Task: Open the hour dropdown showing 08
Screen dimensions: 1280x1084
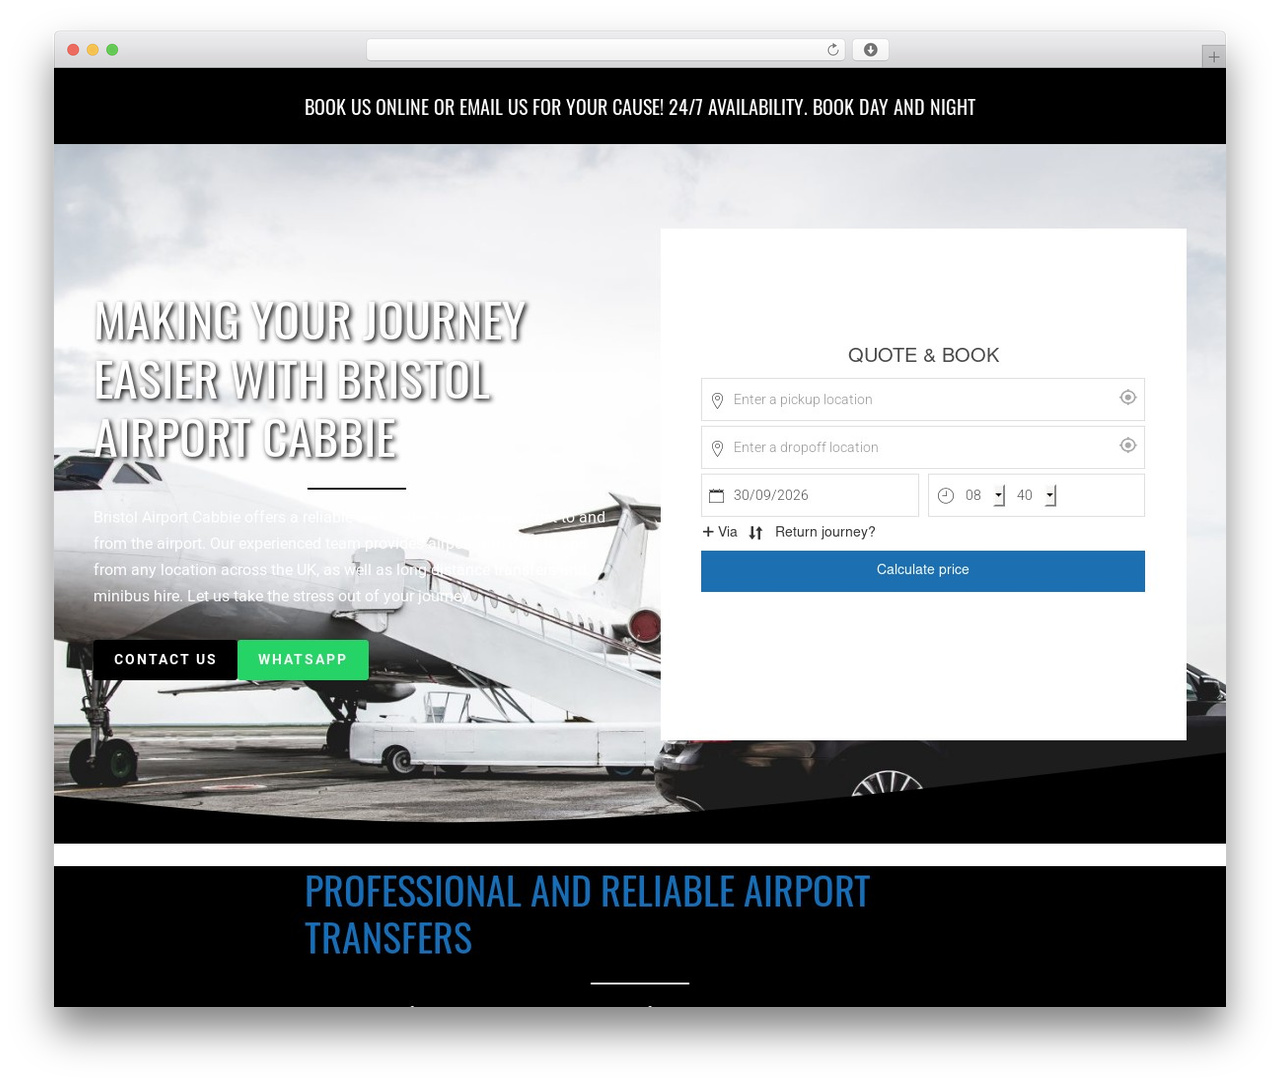Action: click(x=984, y=495)
